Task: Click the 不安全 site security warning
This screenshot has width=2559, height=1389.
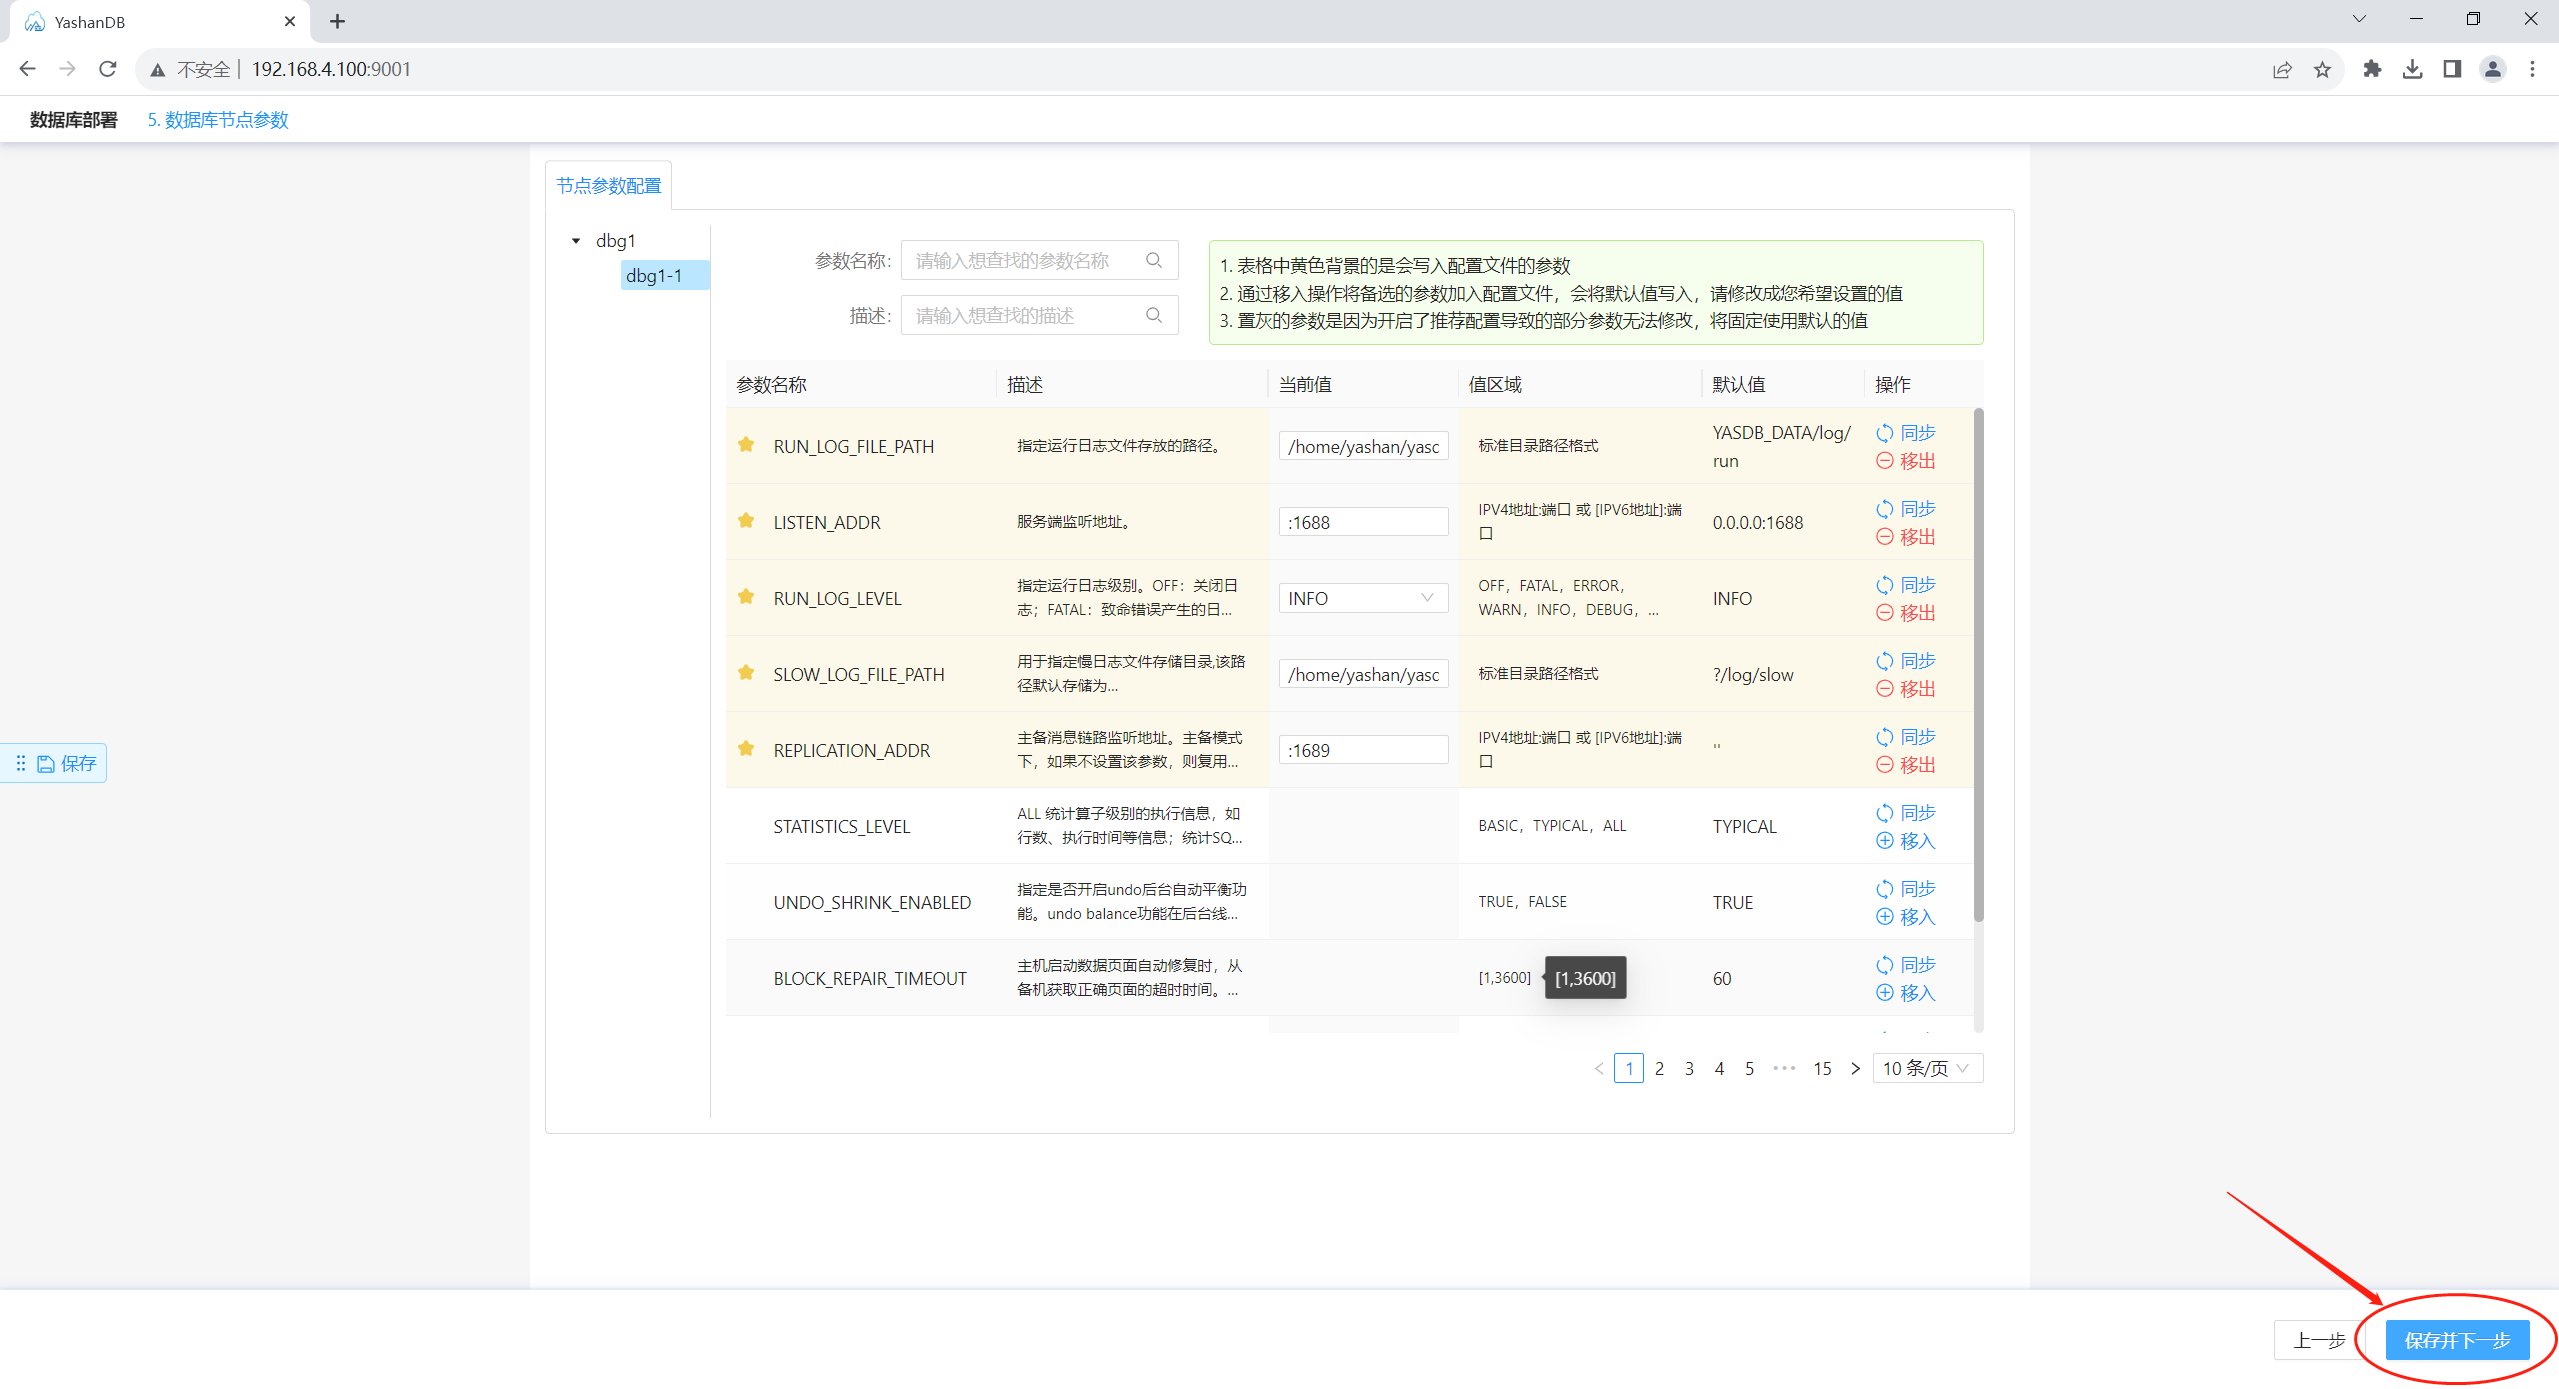Action: tap(191, 69)
